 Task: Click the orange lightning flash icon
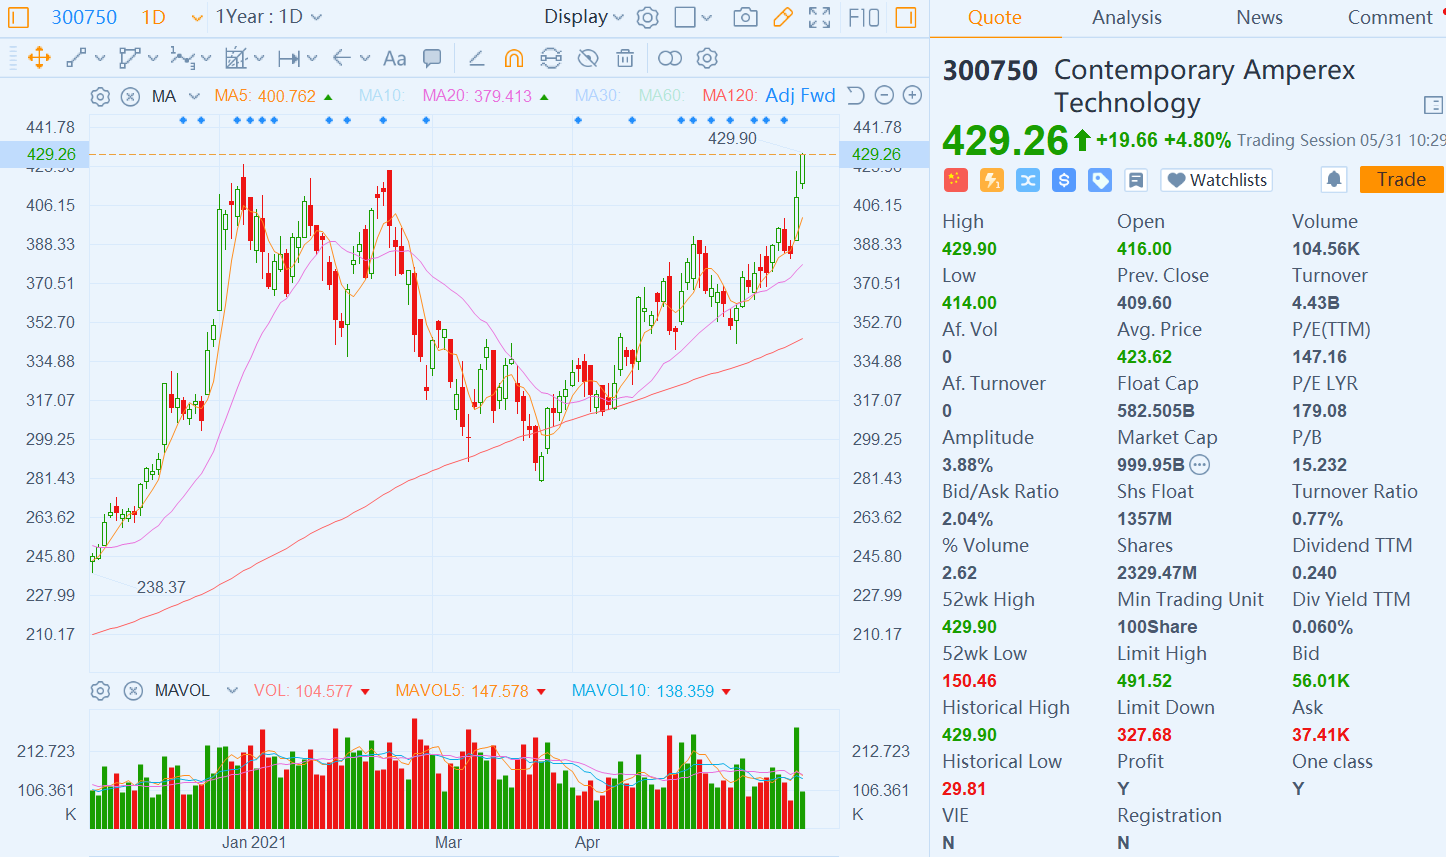[x=992, y=180]
